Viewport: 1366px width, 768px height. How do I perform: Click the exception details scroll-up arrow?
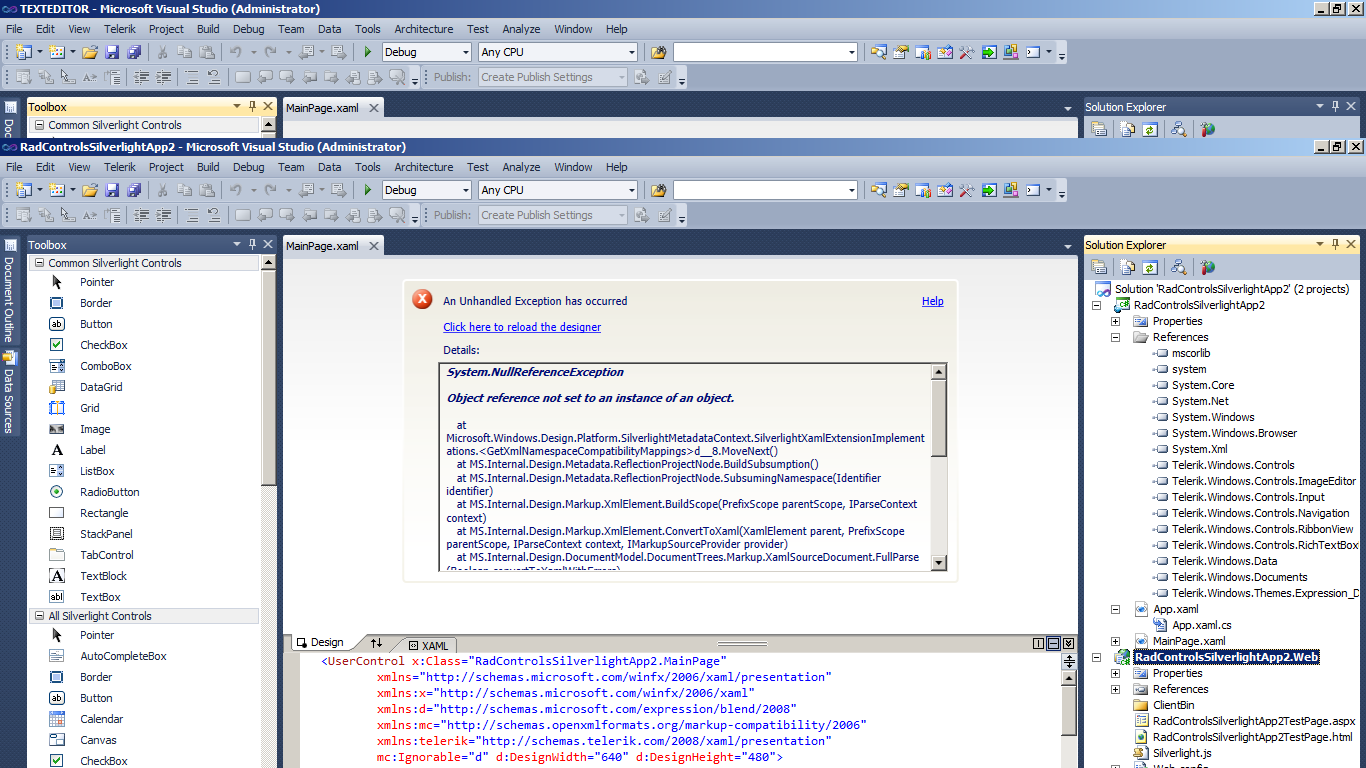(939, 372)
